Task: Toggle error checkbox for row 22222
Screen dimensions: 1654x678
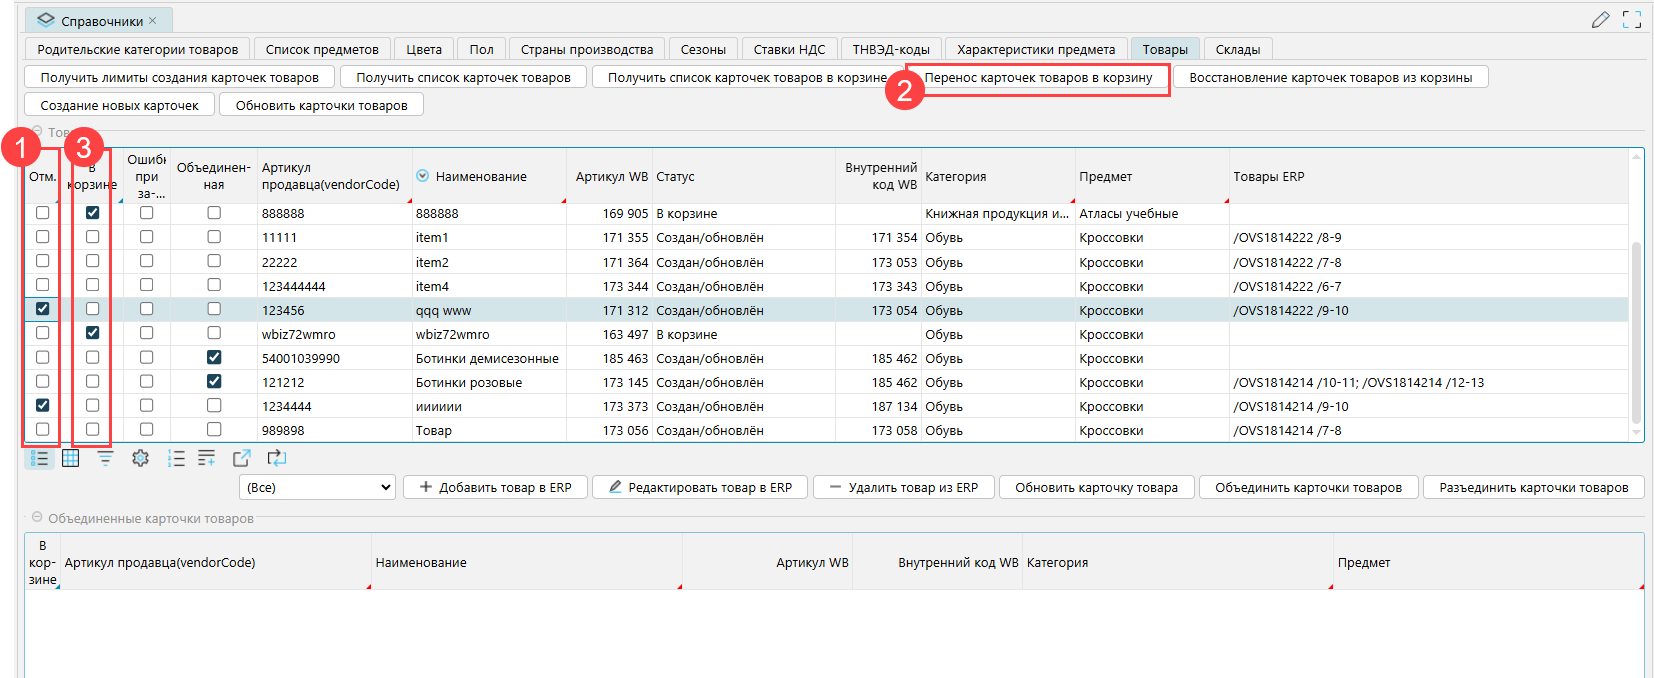Action: coord(147,261)
